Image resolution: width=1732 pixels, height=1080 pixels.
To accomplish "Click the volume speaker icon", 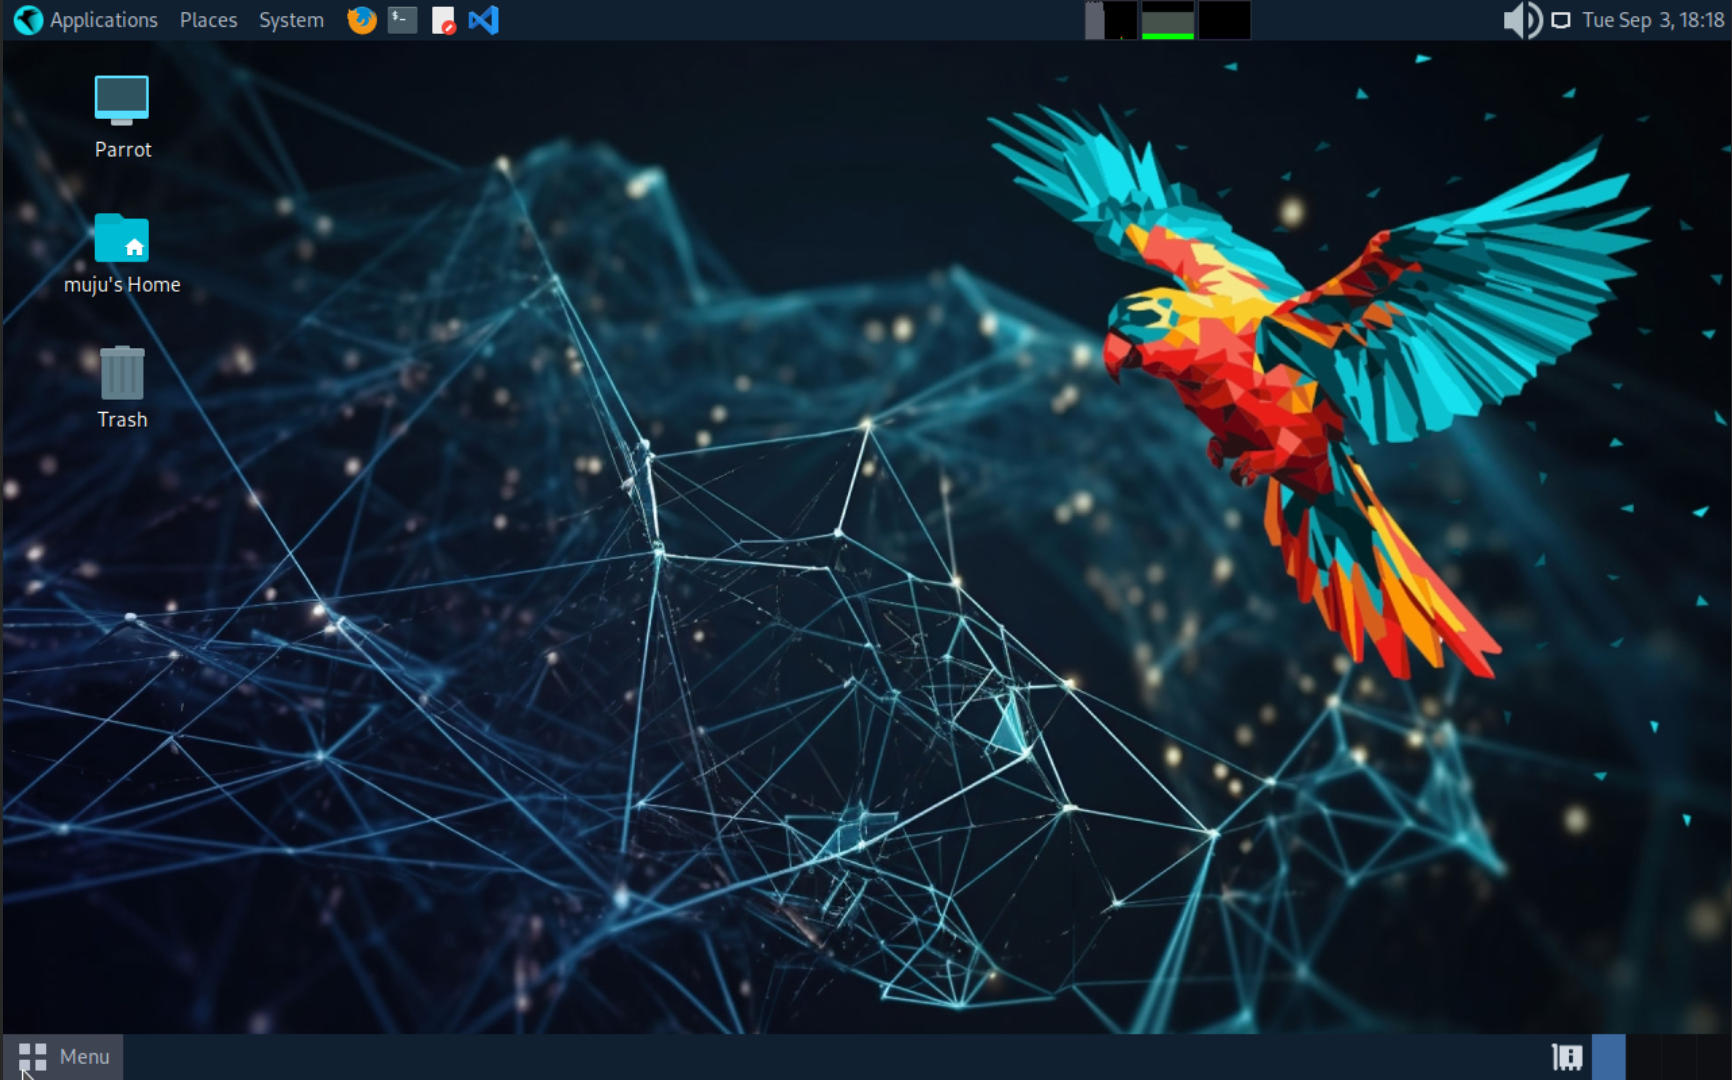I will (1522, 20).
